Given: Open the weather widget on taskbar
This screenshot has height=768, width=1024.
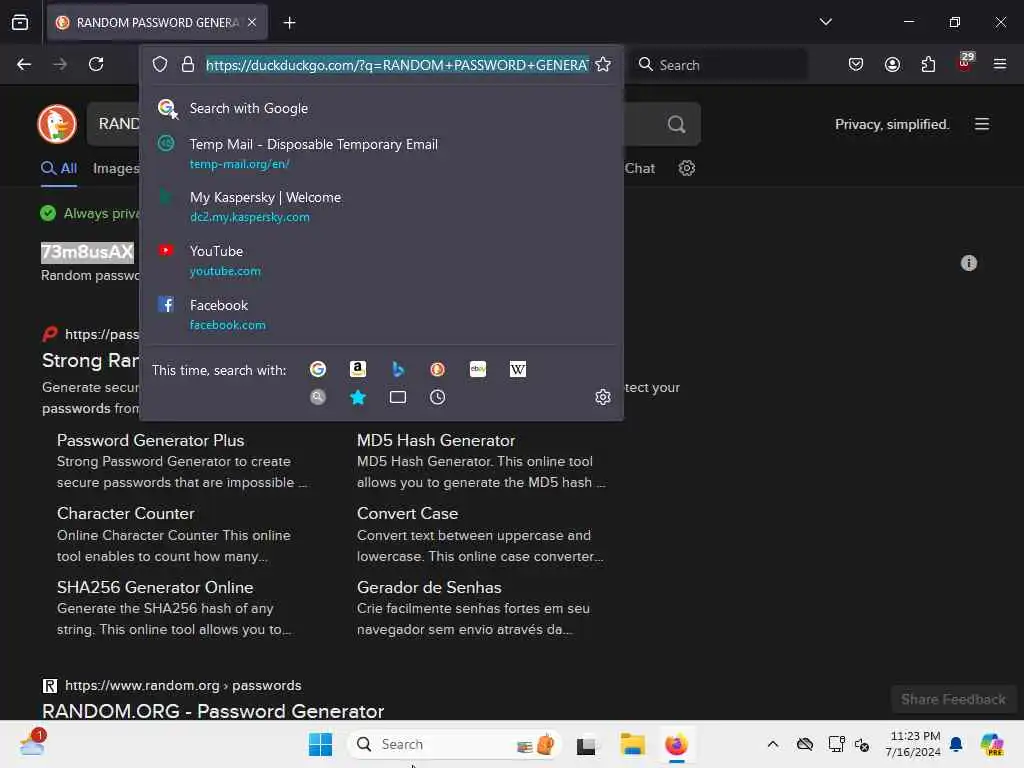Looking at the screenshot, I should tap(32, 743).
